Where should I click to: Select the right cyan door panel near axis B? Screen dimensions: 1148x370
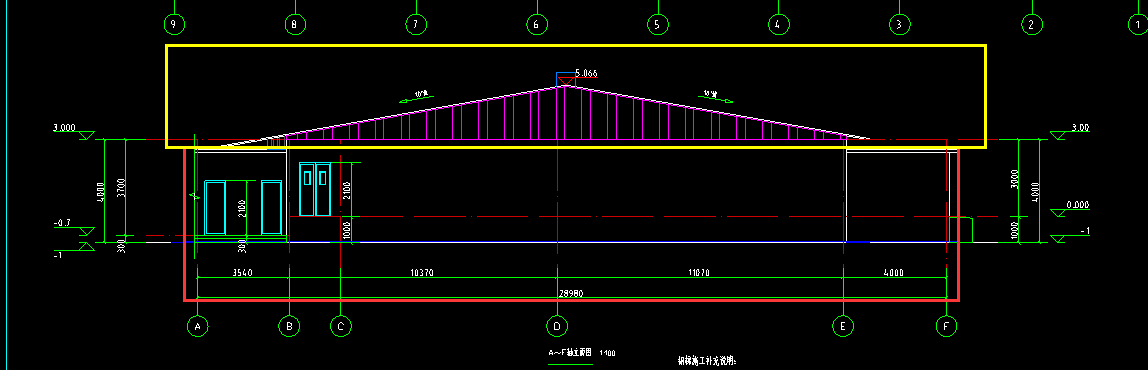pos(272,207)
